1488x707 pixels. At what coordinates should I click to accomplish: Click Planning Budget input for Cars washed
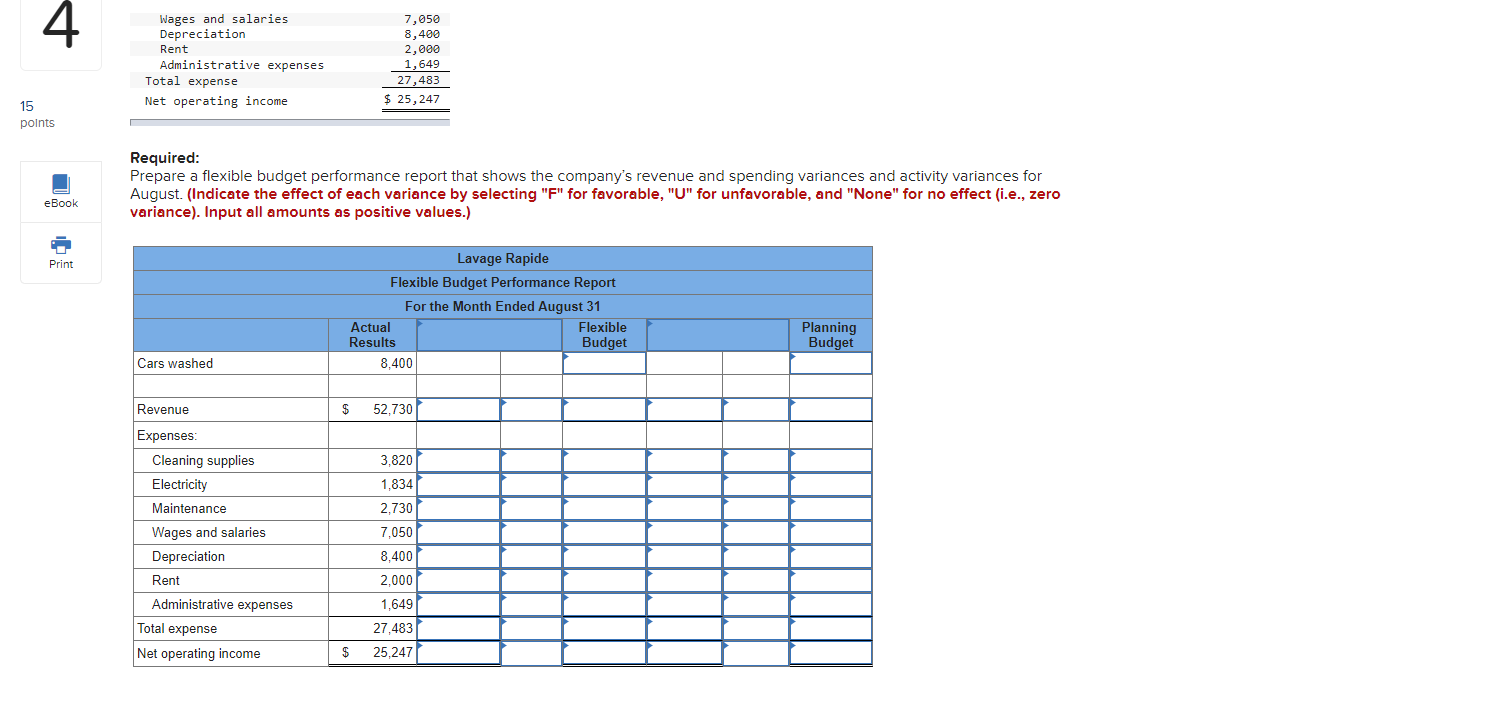coord(830,363)
